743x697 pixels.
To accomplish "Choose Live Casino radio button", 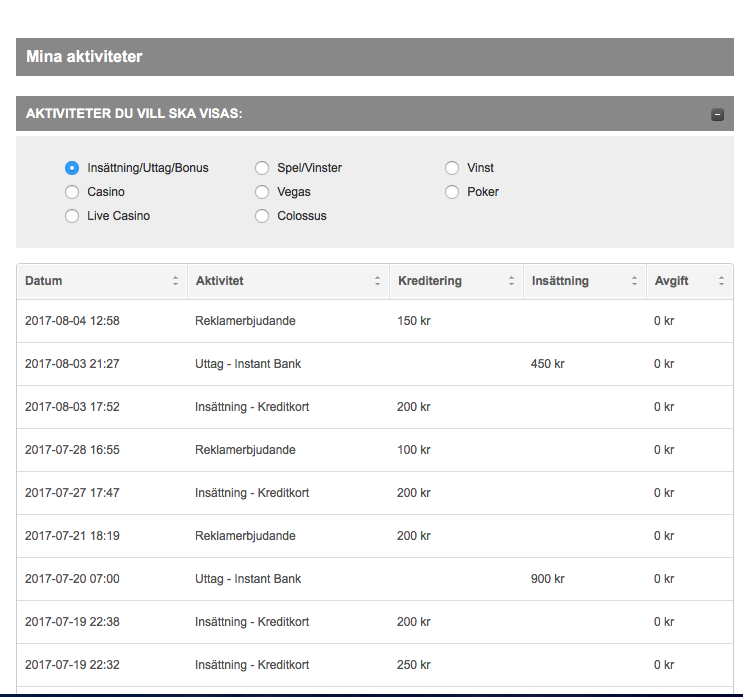I will [72, 216].
